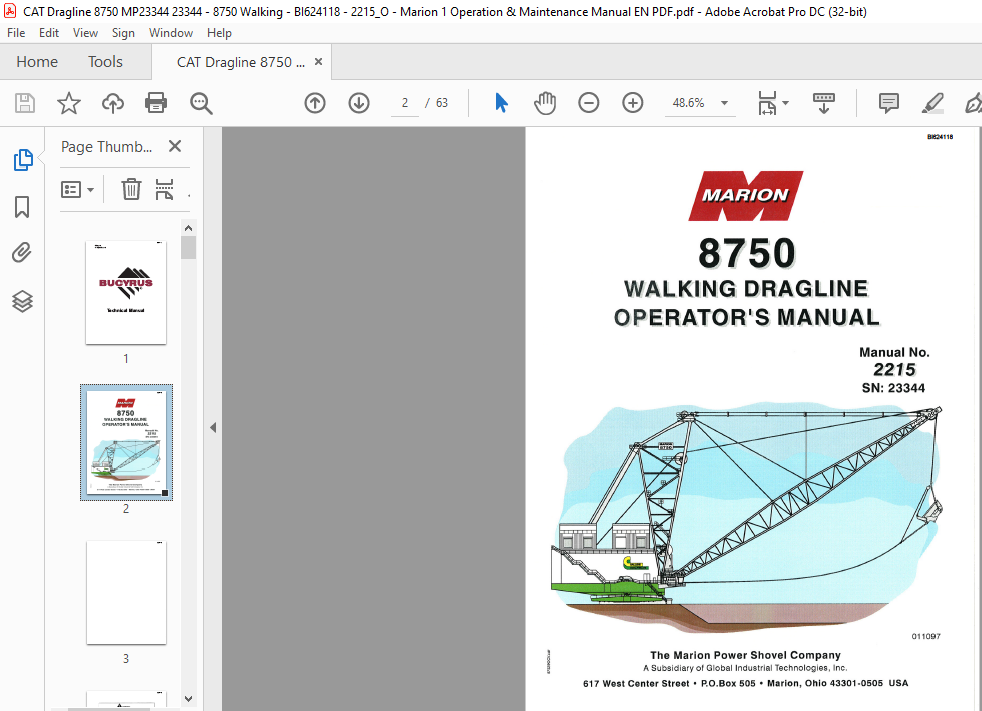The height and width of the screenshot is (711, 982).
Task: Click the scrolling mode read icon
Action: point(824,103)
